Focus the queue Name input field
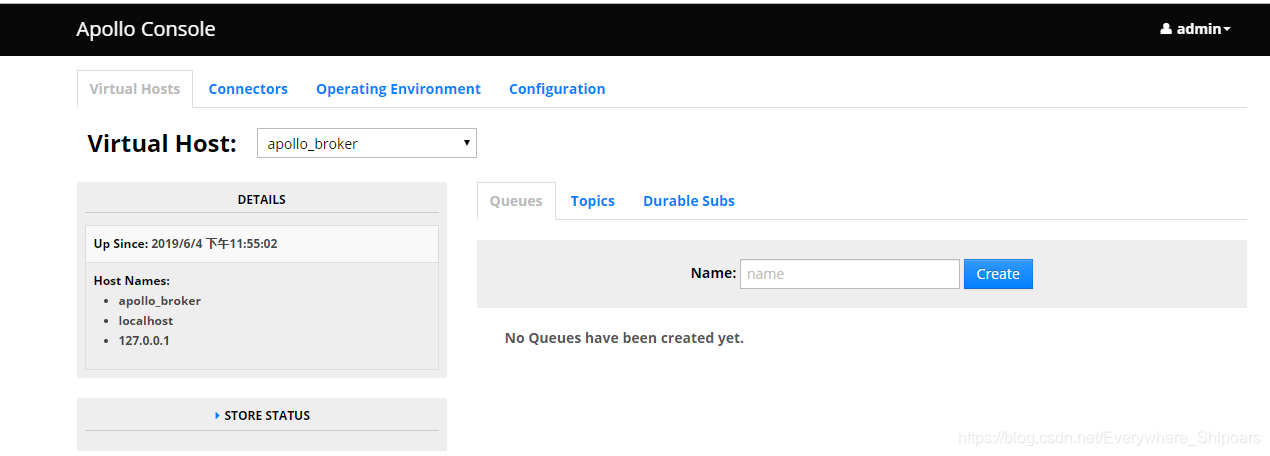This screenshot has height=456, width=1270. [850, 274]
